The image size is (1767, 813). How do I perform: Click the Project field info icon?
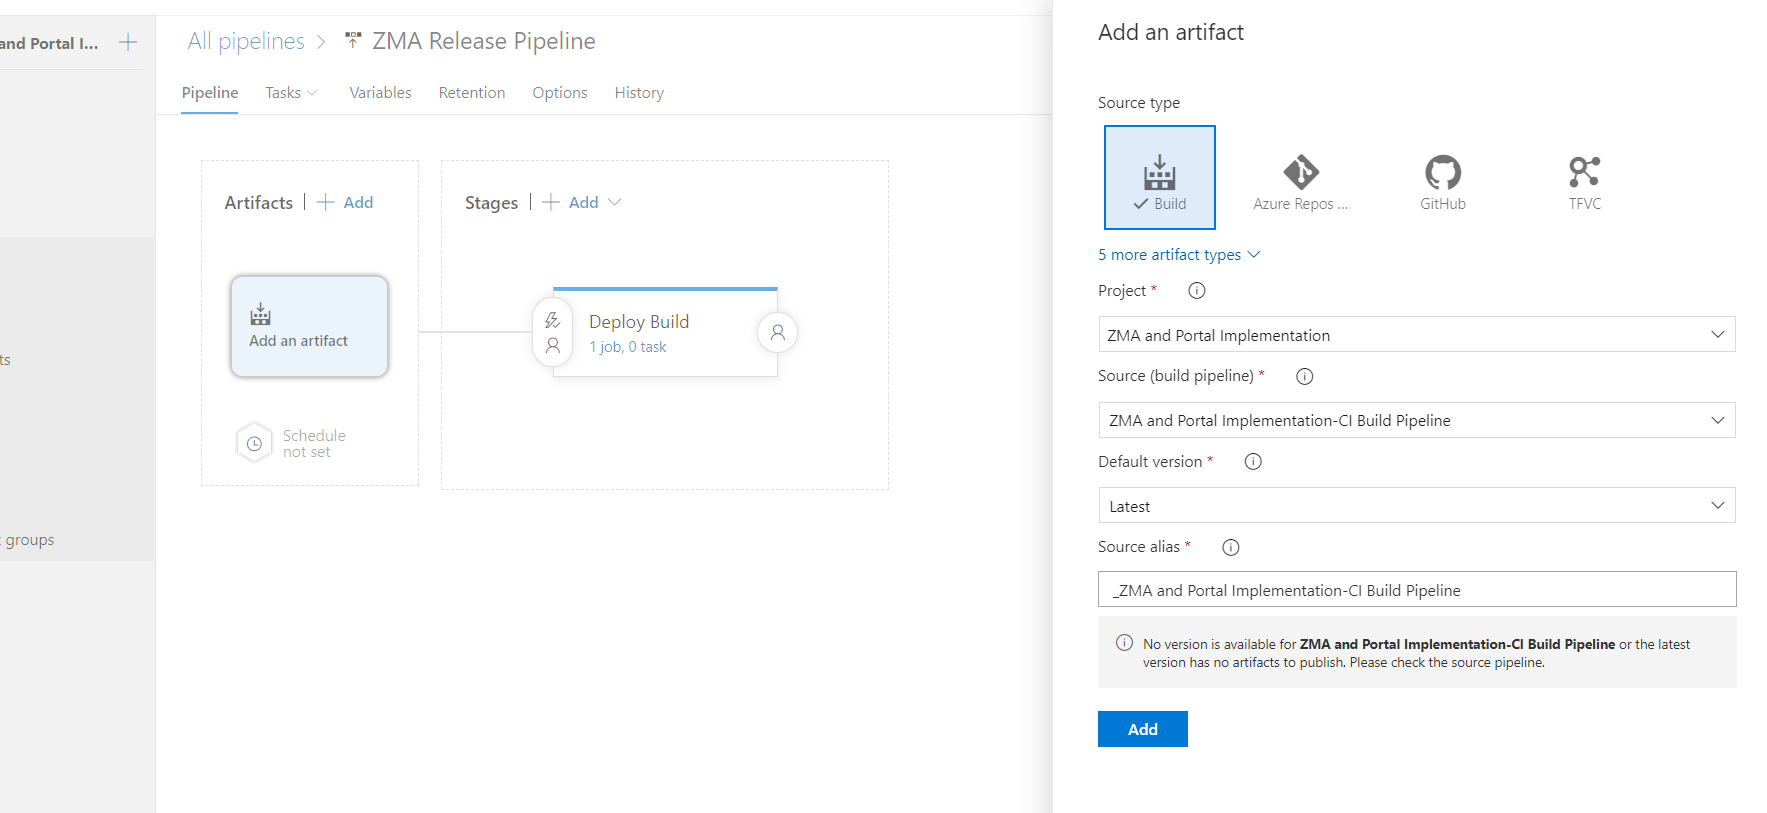tap(1196, 291)
